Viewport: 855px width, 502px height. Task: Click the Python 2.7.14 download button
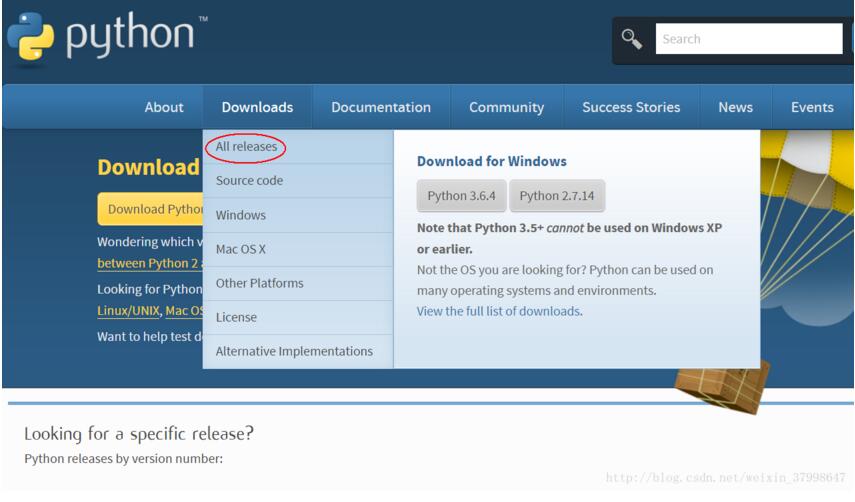557,196
